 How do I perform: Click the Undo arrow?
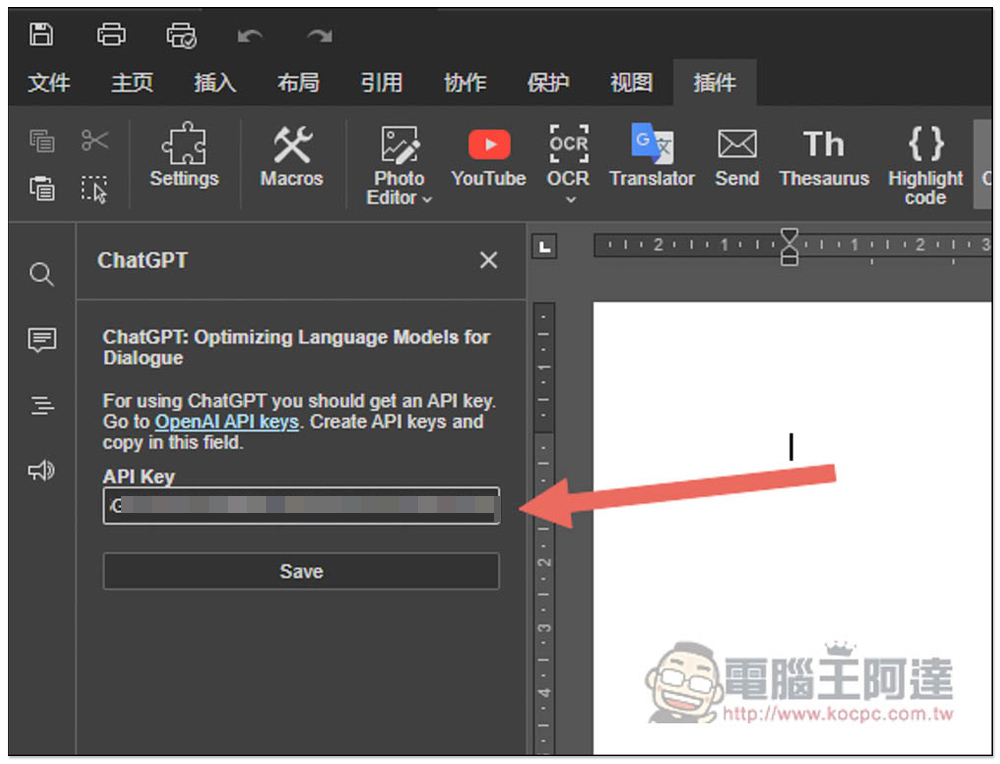click(250, 36)
